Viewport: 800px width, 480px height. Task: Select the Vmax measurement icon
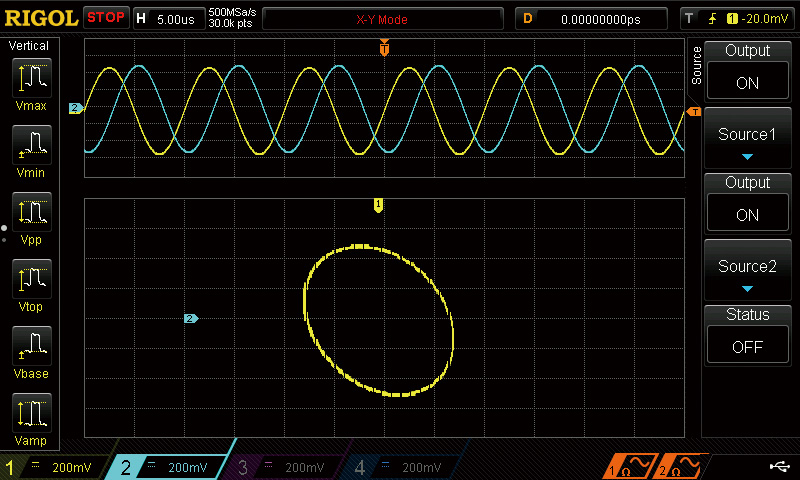[32, 78]
